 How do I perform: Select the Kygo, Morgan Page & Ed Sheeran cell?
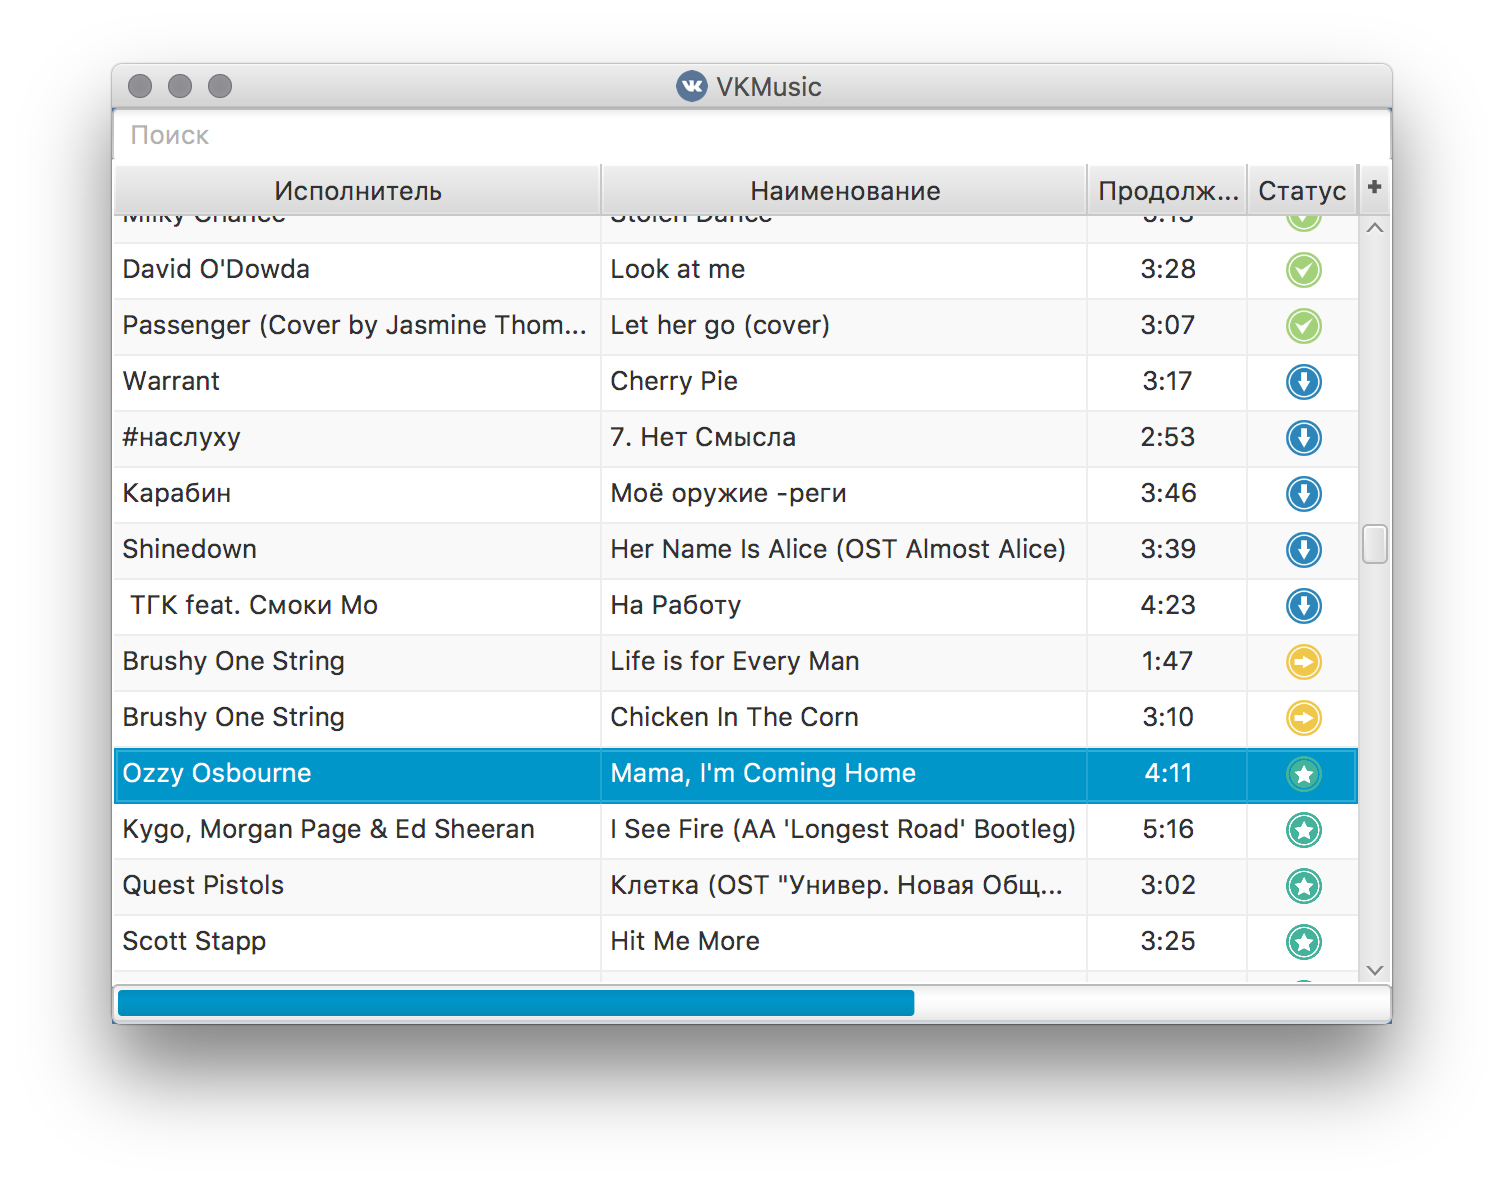pyautogui.click(x=357, y=830)
